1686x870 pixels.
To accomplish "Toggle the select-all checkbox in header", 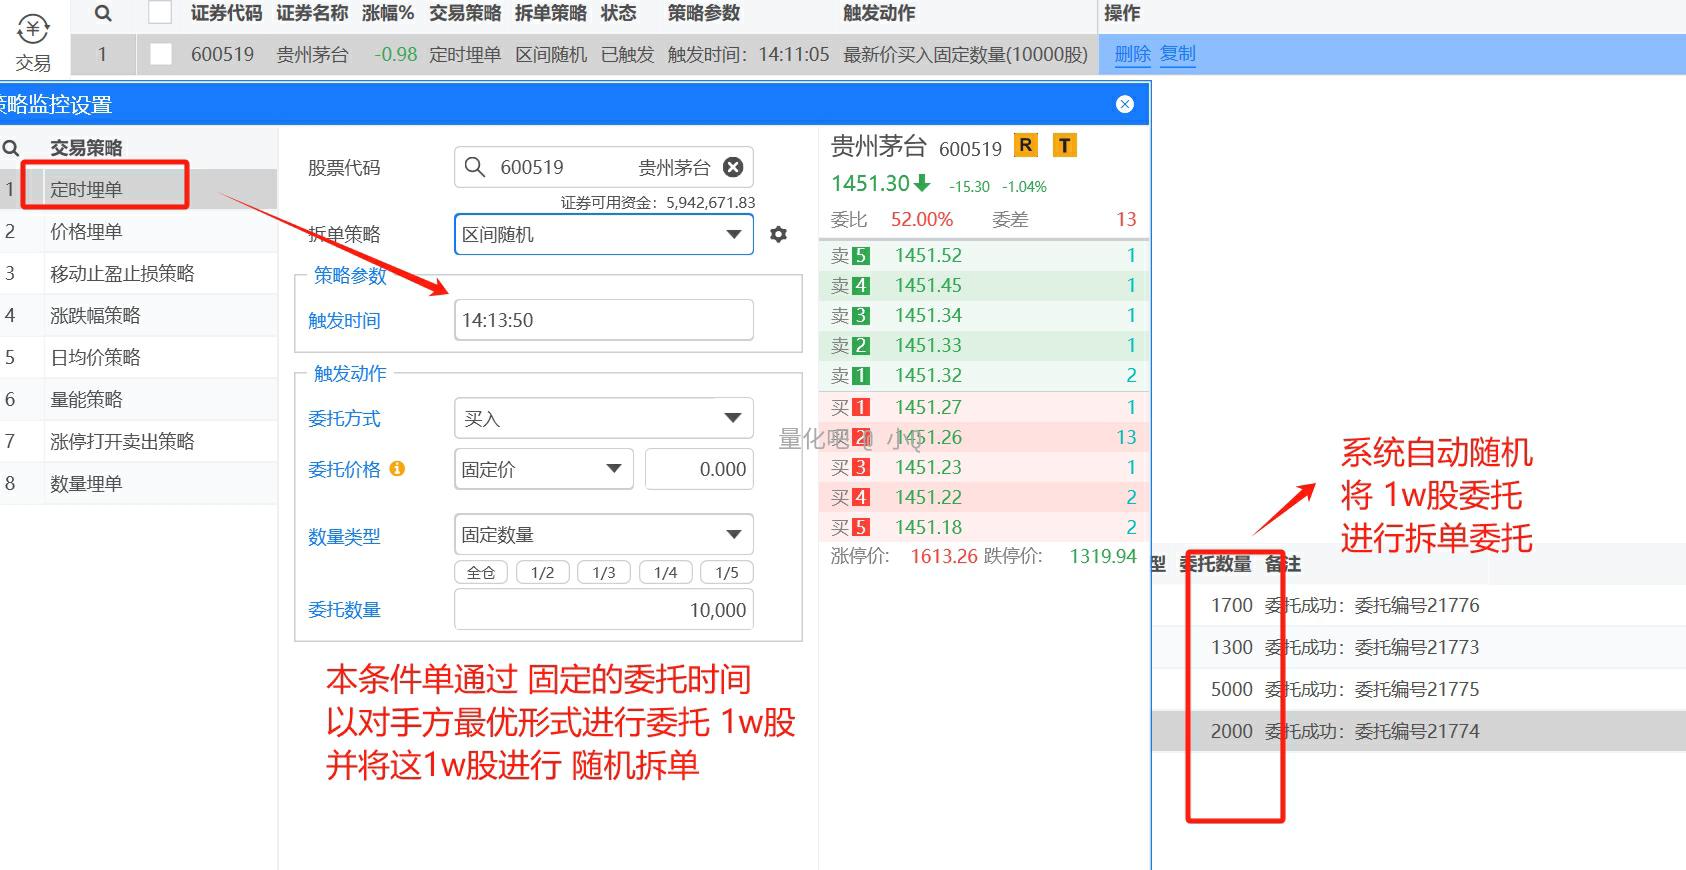I will tap(160, 13).
